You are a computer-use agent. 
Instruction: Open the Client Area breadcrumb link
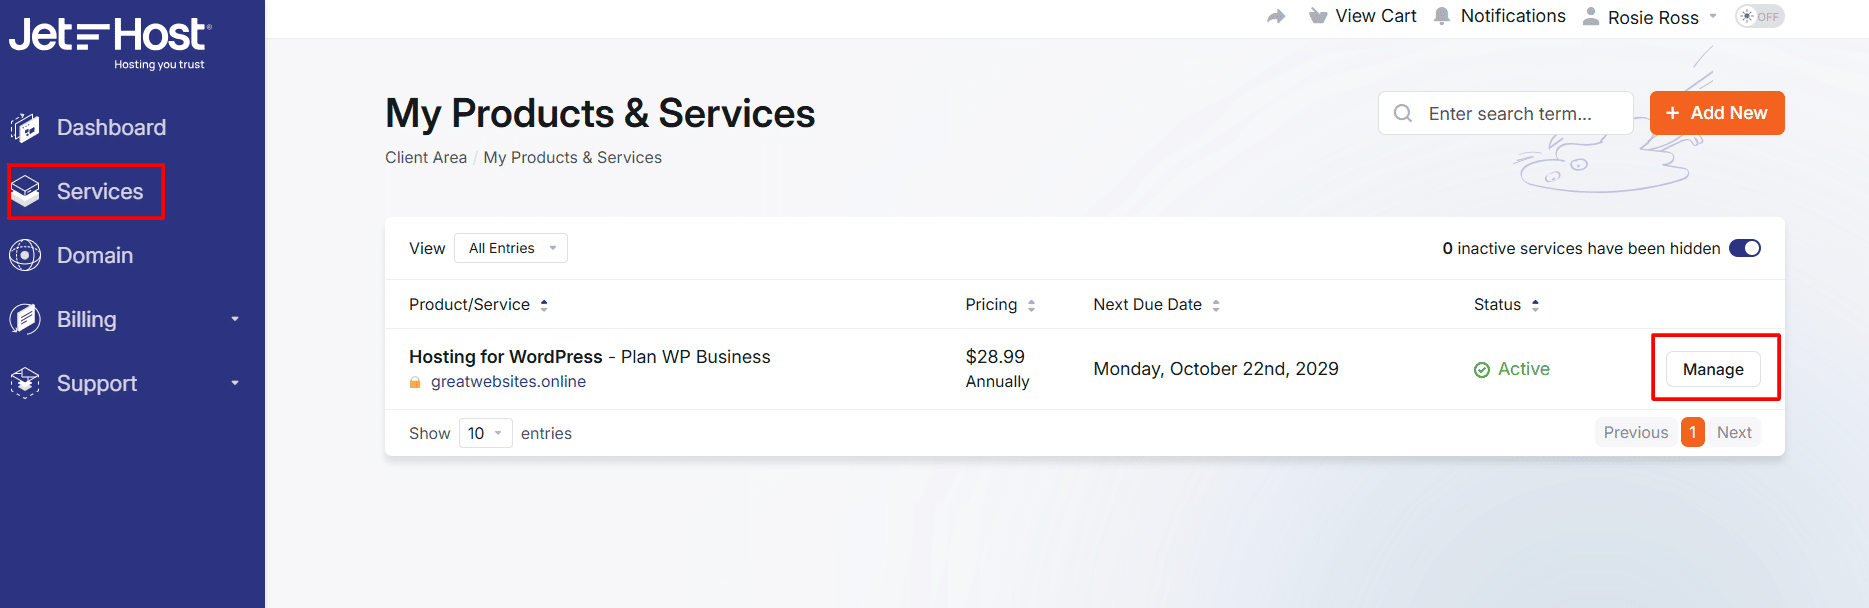[x=426, y=157]
